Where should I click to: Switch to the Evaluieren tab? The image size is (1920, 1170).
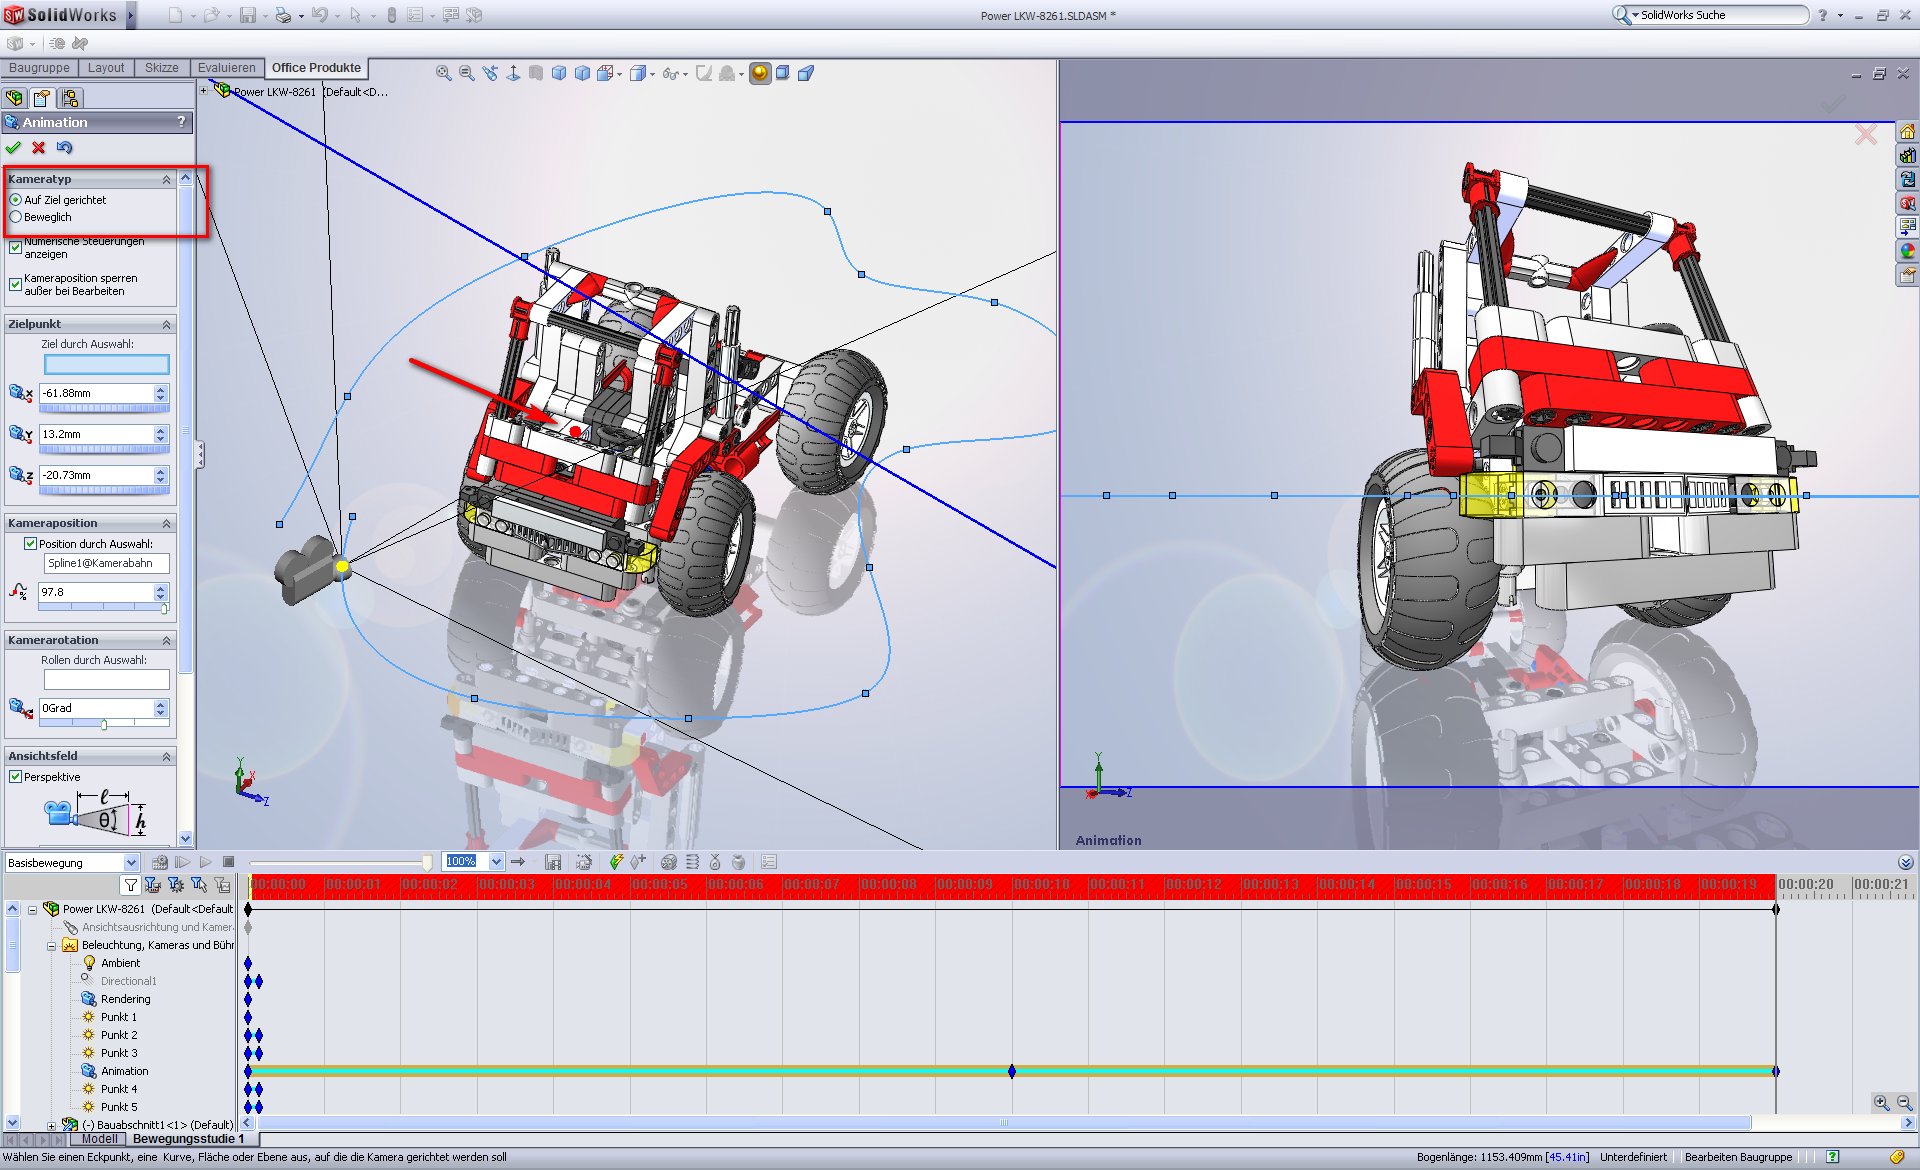tap(227, 68)
